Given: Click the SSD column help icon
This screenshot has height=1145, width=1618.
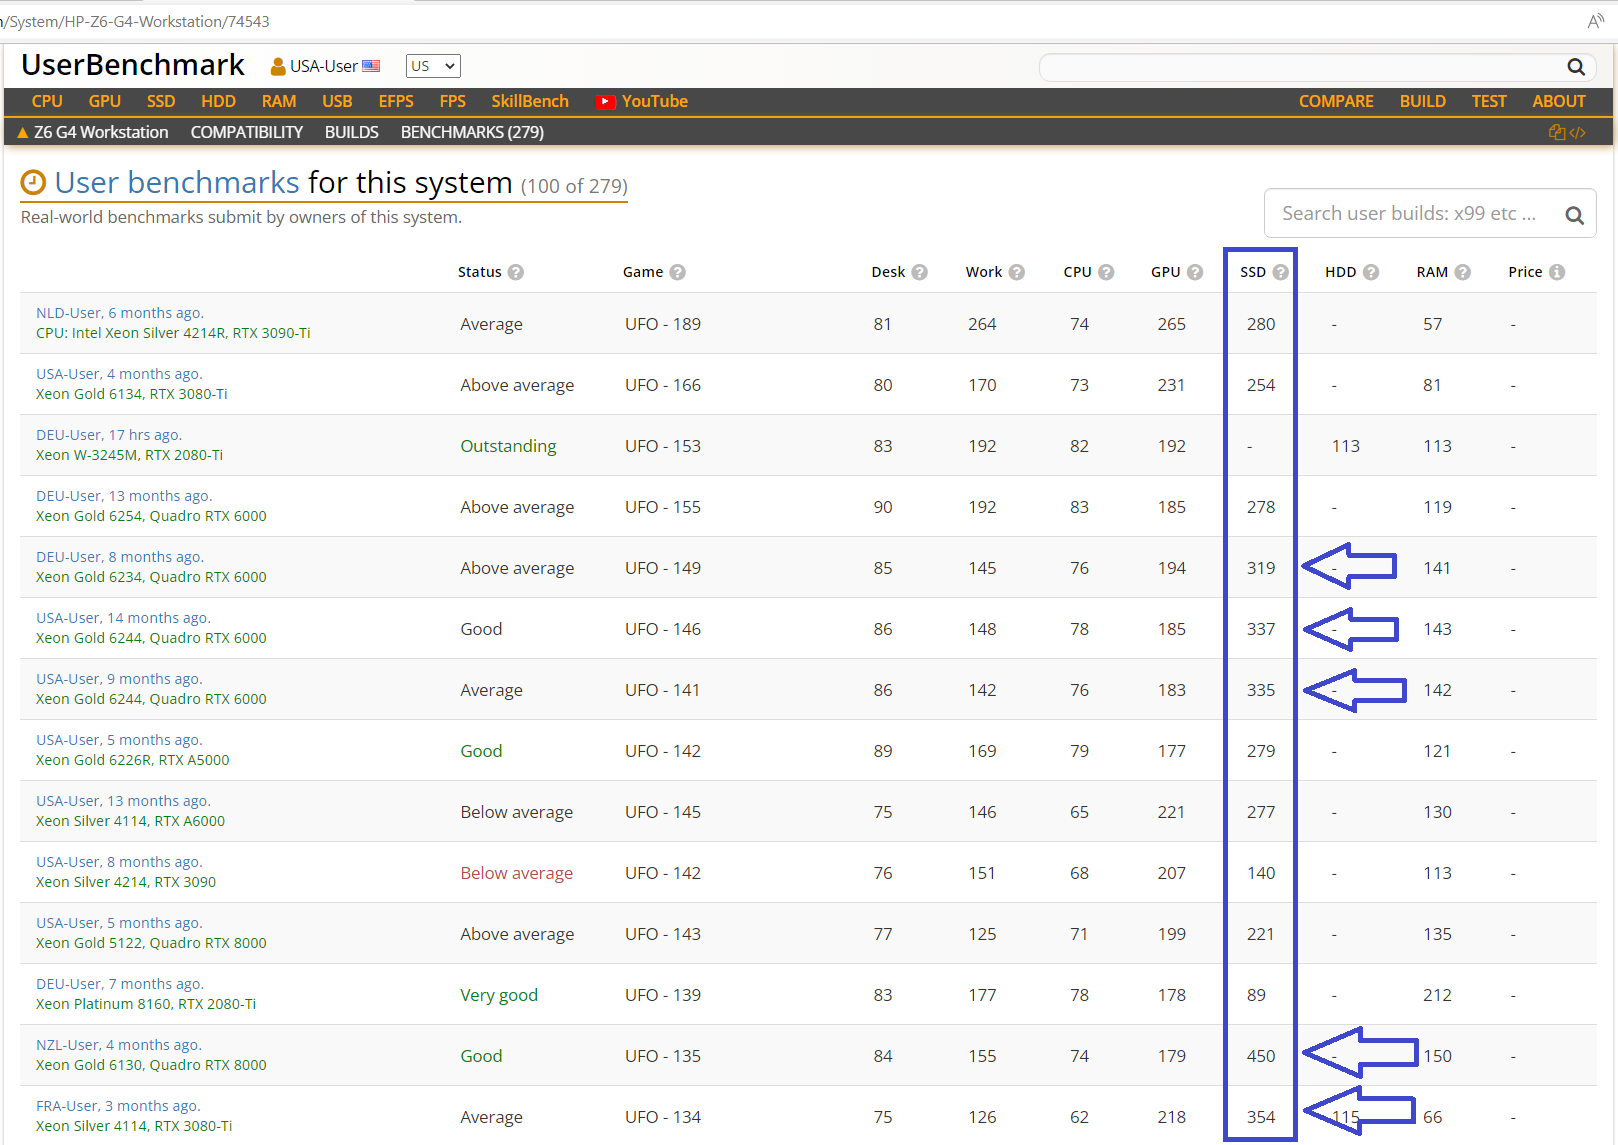Looking at the screenshot, I should pos(1280,272).
